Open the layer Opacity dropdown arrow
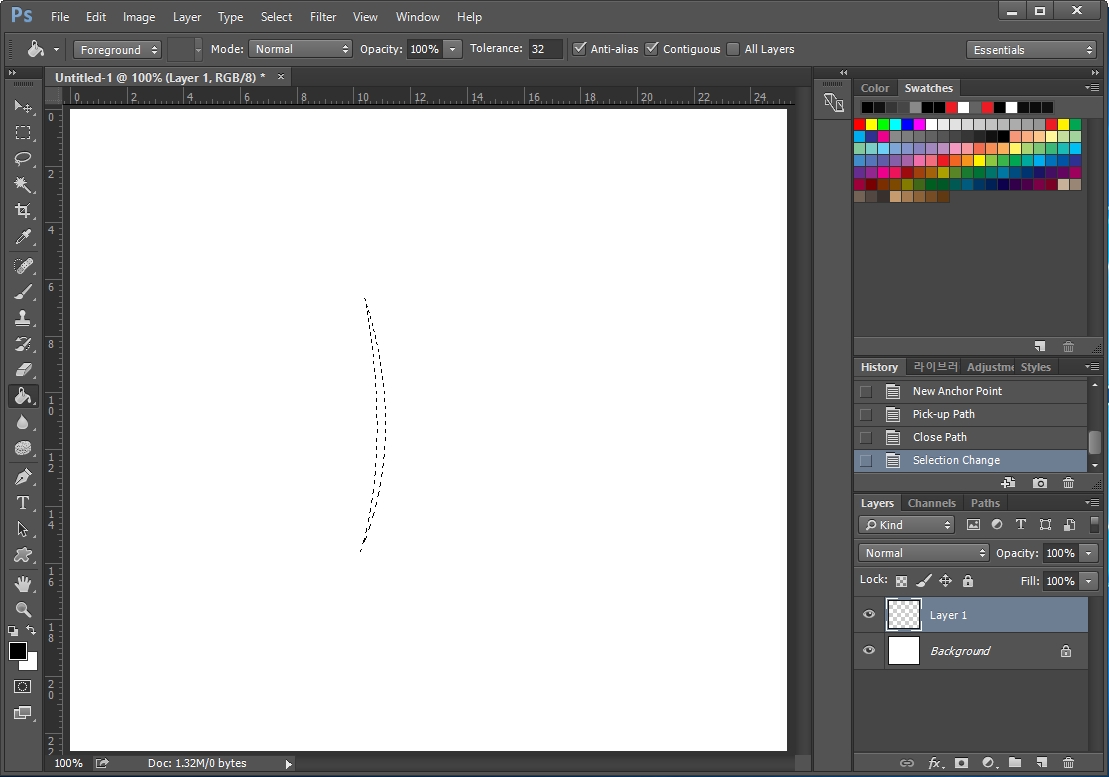This screenshot has width=1109, height=777. point(1089,553)
